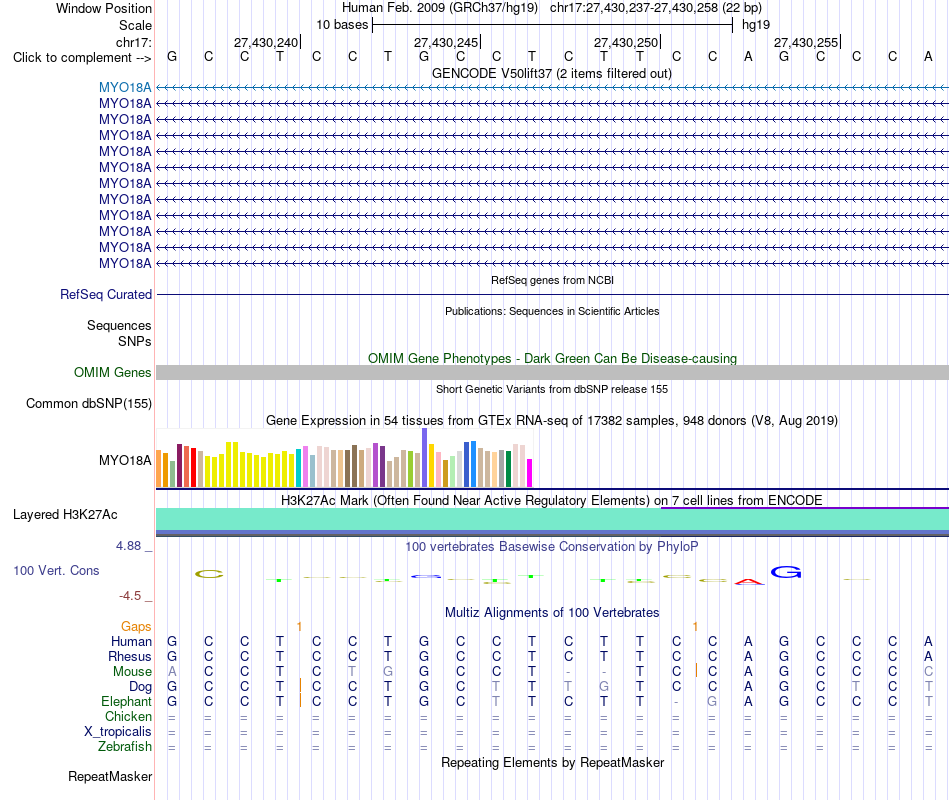Click the Rhesus species alignment label
The width and height of the screenshot is (950, 800).
click(130, 656)
